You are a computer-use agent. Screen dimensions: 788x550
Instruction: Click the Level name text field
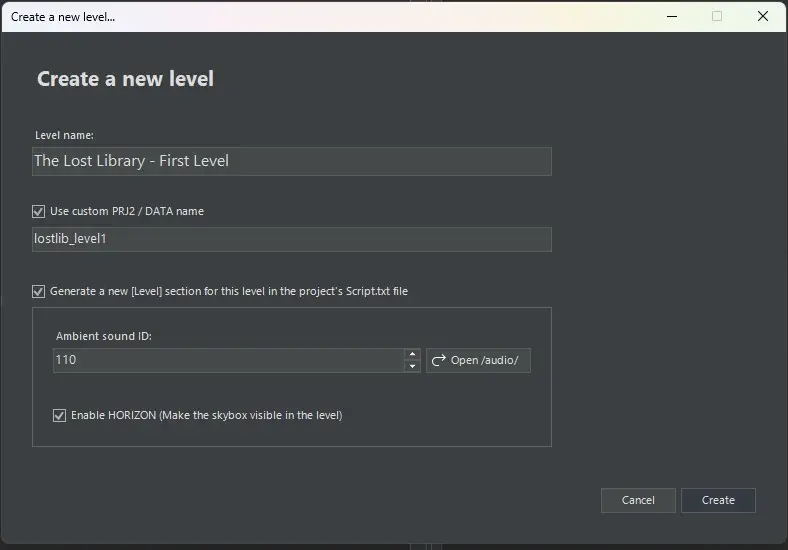pyautogui.click(x=291, y=161)
